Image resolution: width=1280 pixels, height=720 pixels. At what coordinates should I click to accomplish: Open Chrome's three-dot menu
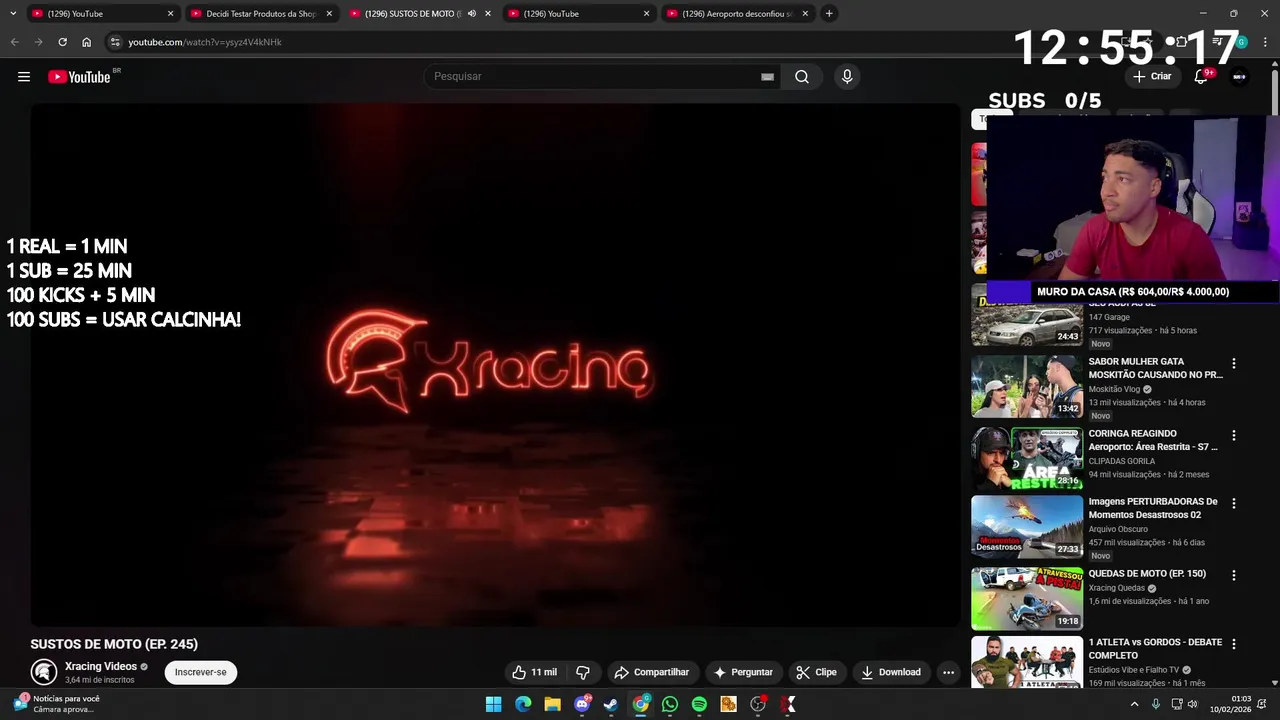(x=1266, y=42)
